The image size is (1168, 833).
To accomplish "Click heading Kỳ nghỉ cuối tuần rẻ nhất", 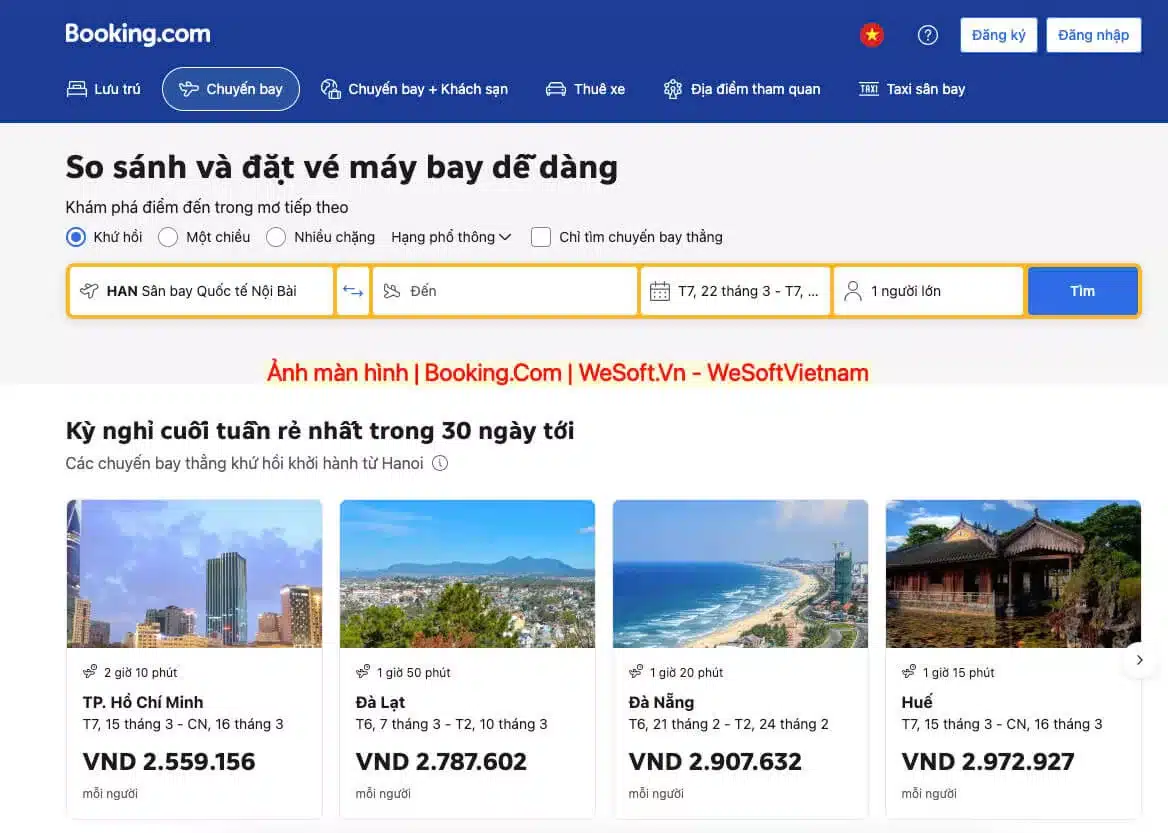I will pos(320,431).
